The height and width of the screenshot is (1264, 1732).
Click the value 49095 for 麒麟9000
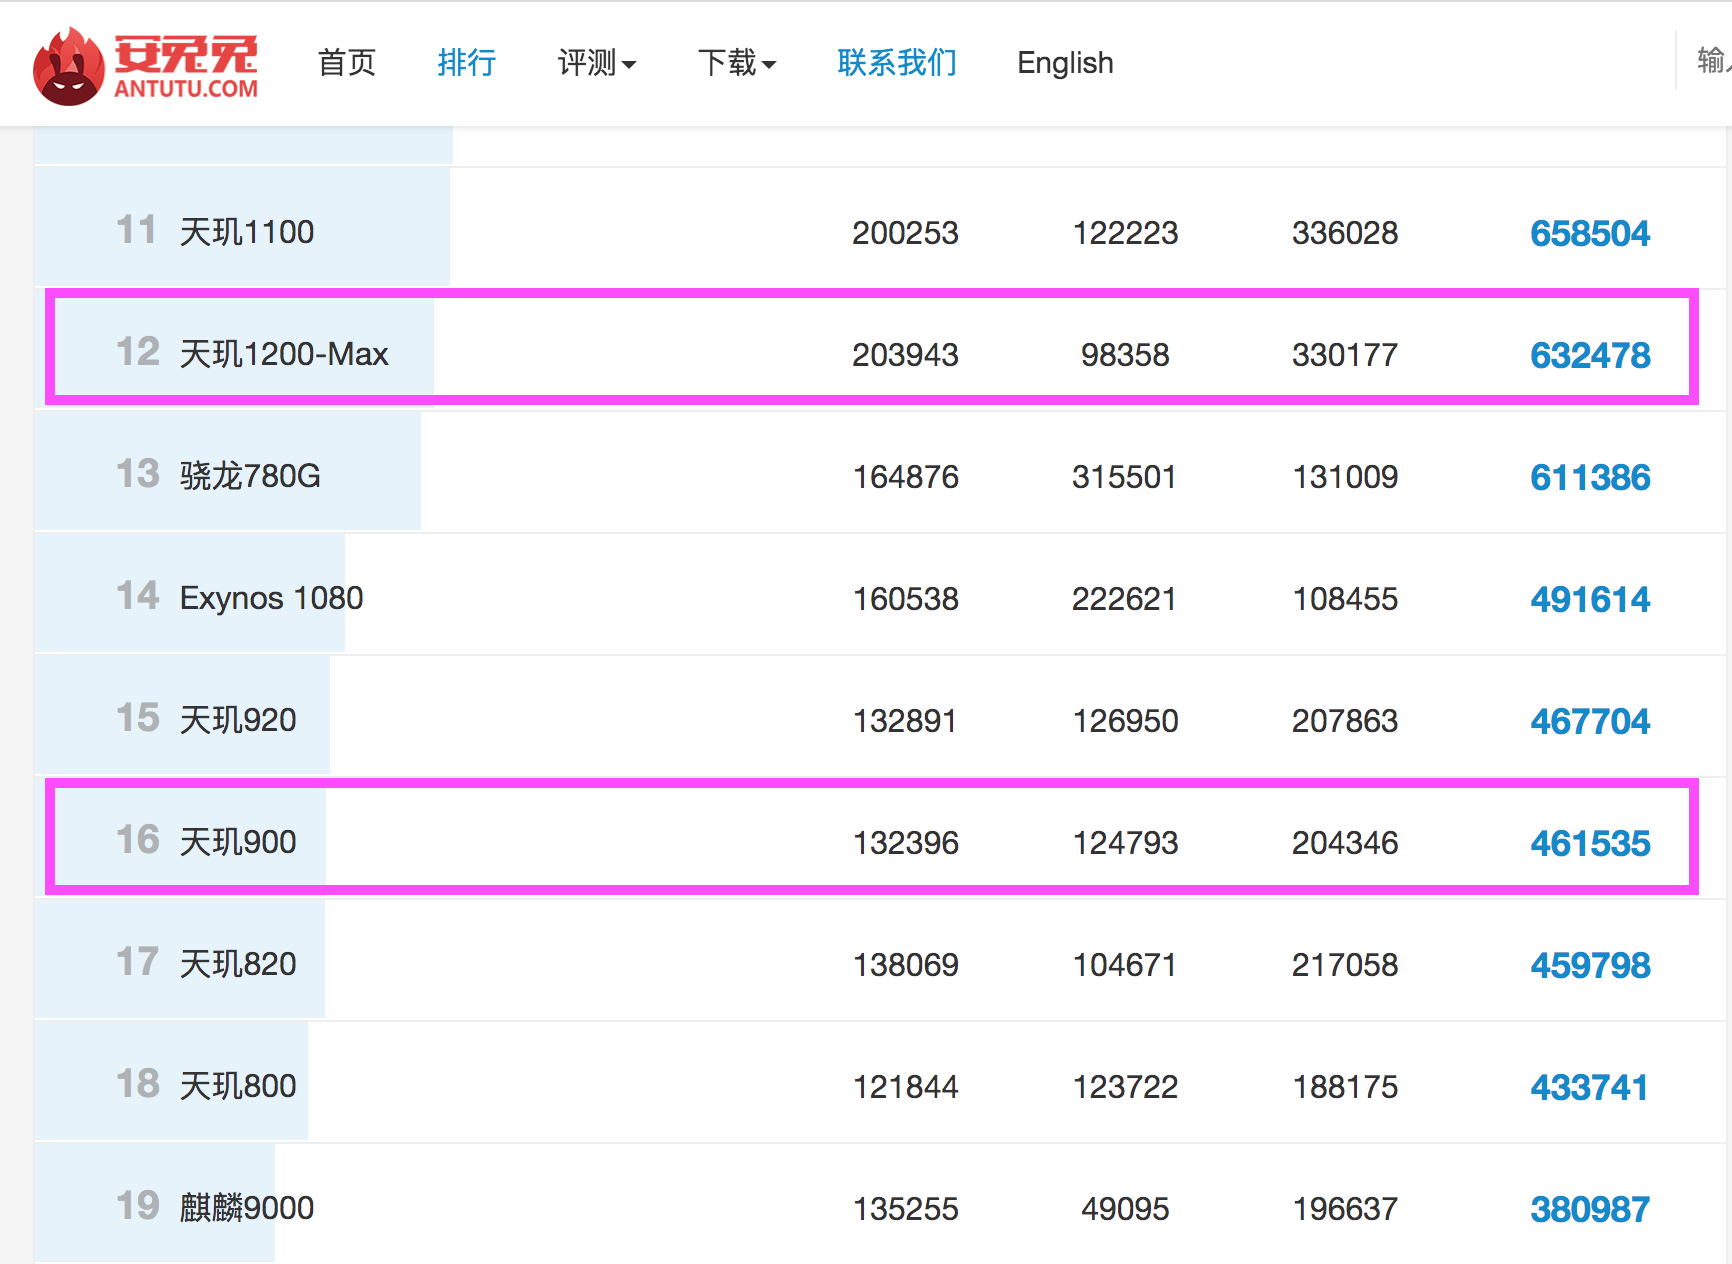pyautogui.click(x=1125, y=1209)
